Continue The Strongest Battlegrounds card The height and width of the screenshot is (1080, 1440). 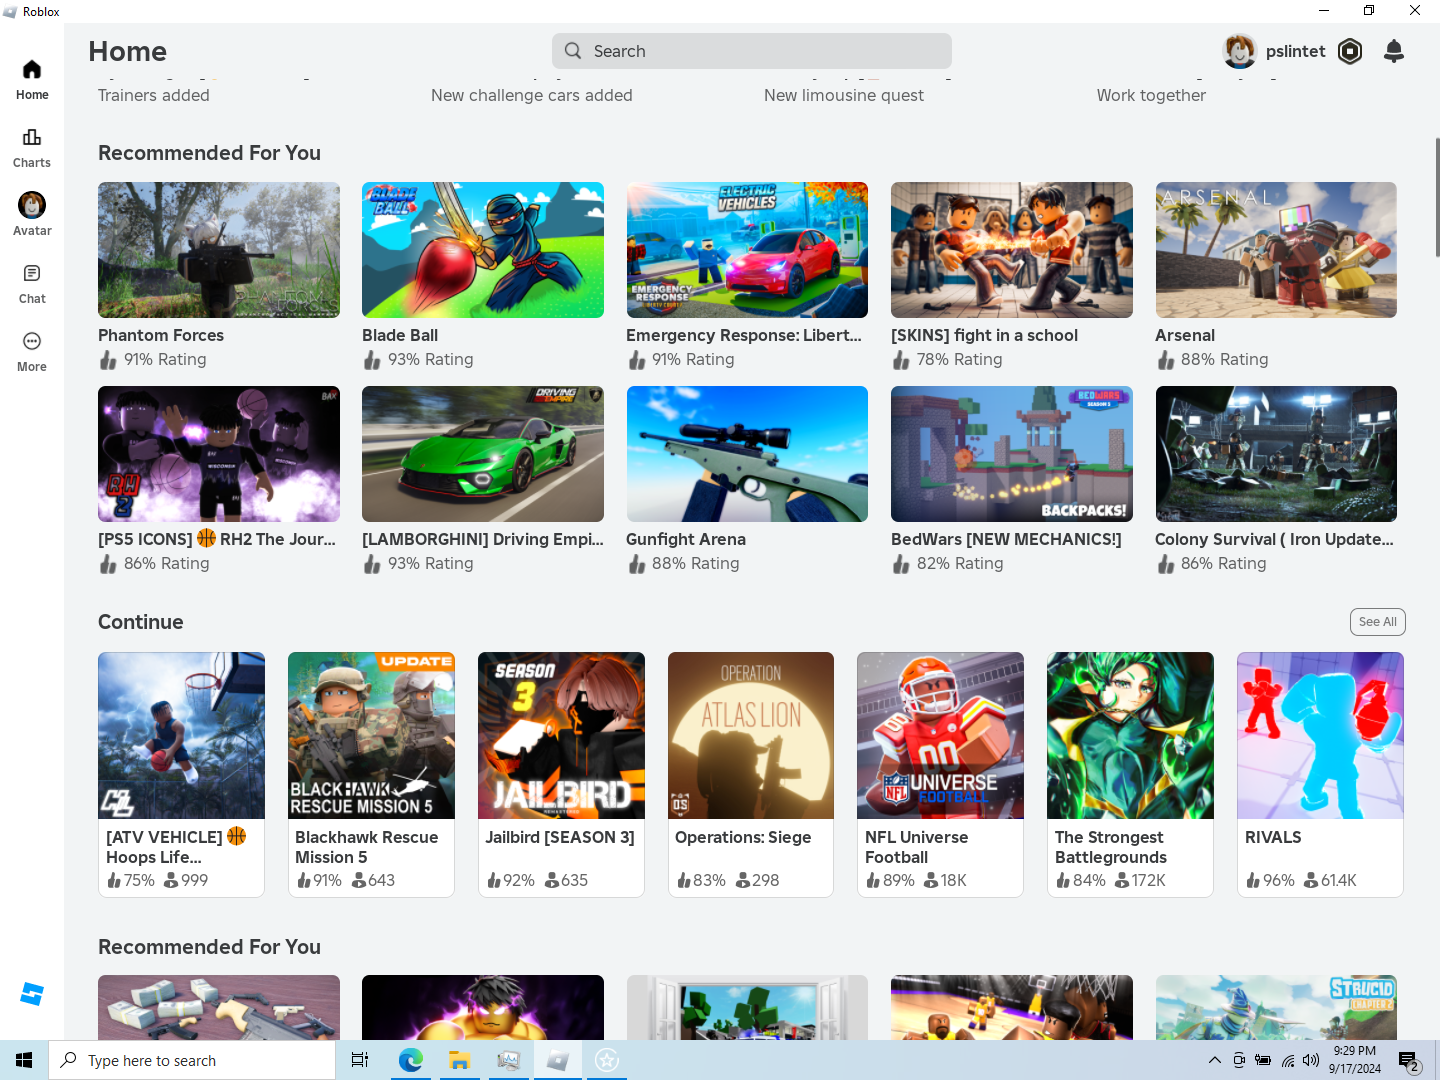coord(1130,775)
